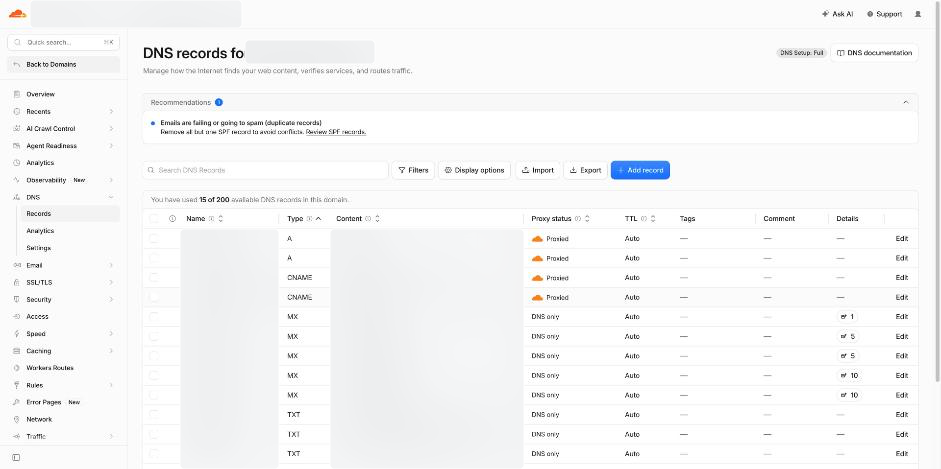Check the second CNAME record checkbox

tap(154, 297)
